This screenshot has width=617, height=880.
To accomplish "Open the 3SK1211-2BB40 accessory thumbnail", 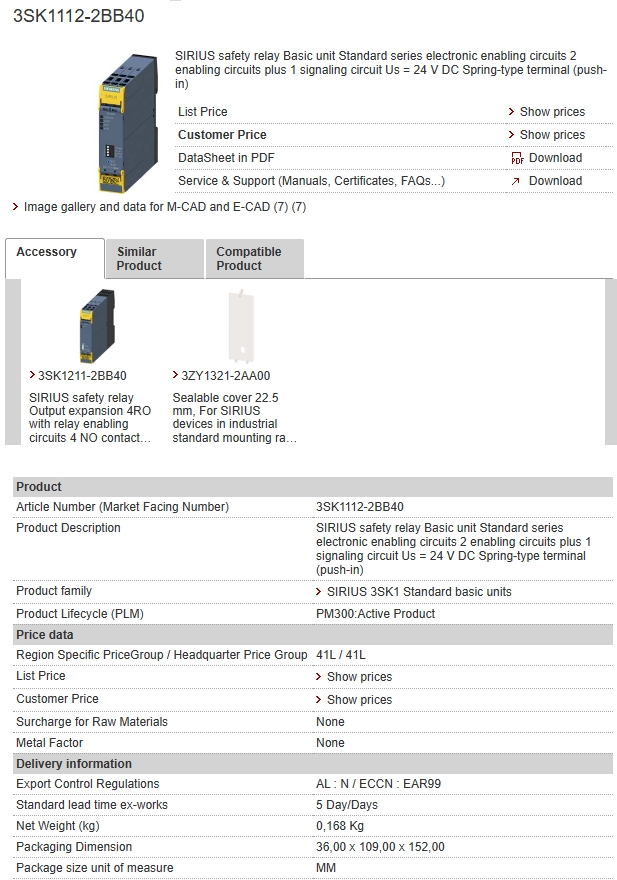I will (97, 326).
